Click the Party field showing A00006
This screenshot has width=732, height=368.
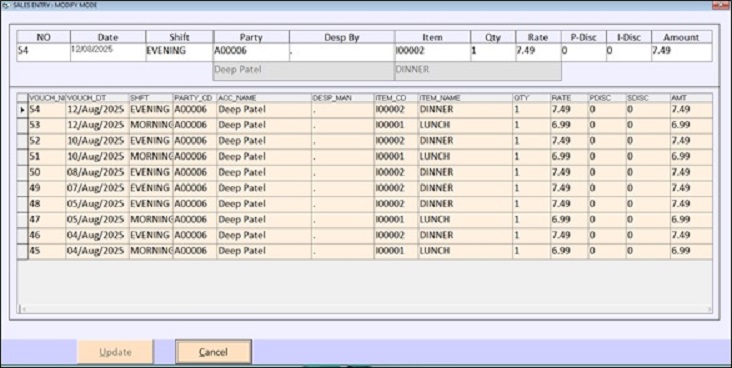coord(251,52)
